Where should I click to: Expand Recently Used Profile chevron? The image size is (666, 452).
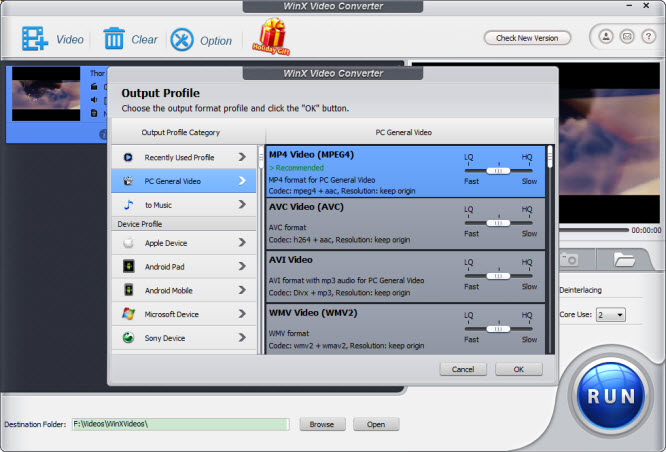[242, 157]
